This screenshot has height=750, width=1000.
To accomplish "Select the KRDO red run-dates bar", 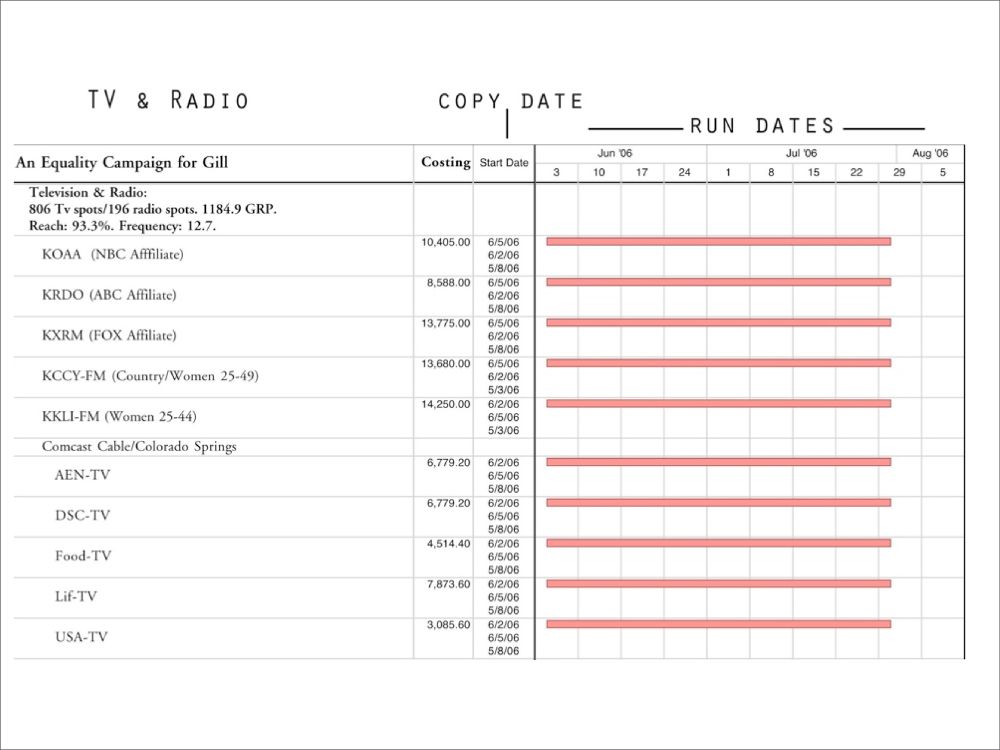I will [x=719, y=282].
